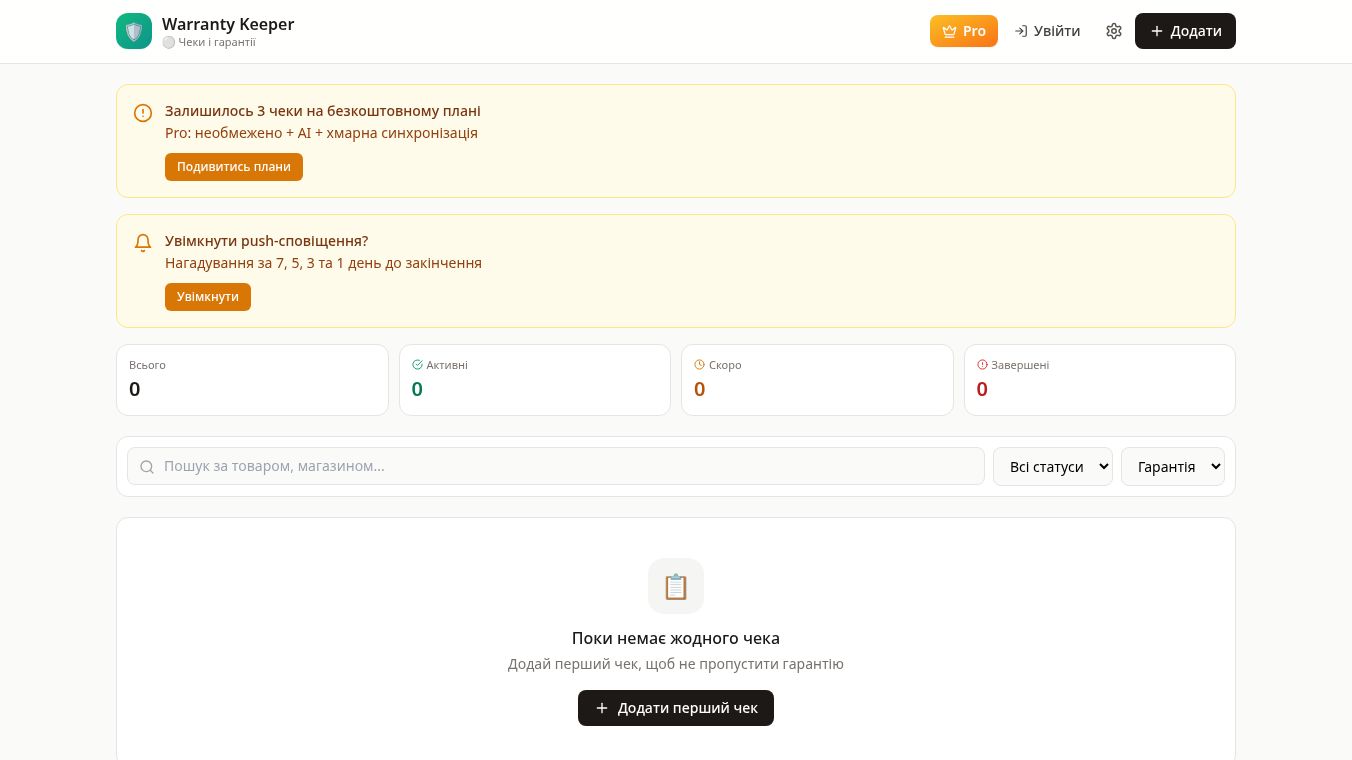Enable push notifications with Увімкнути
1352x760 pixels.
[x=208, y=297]
